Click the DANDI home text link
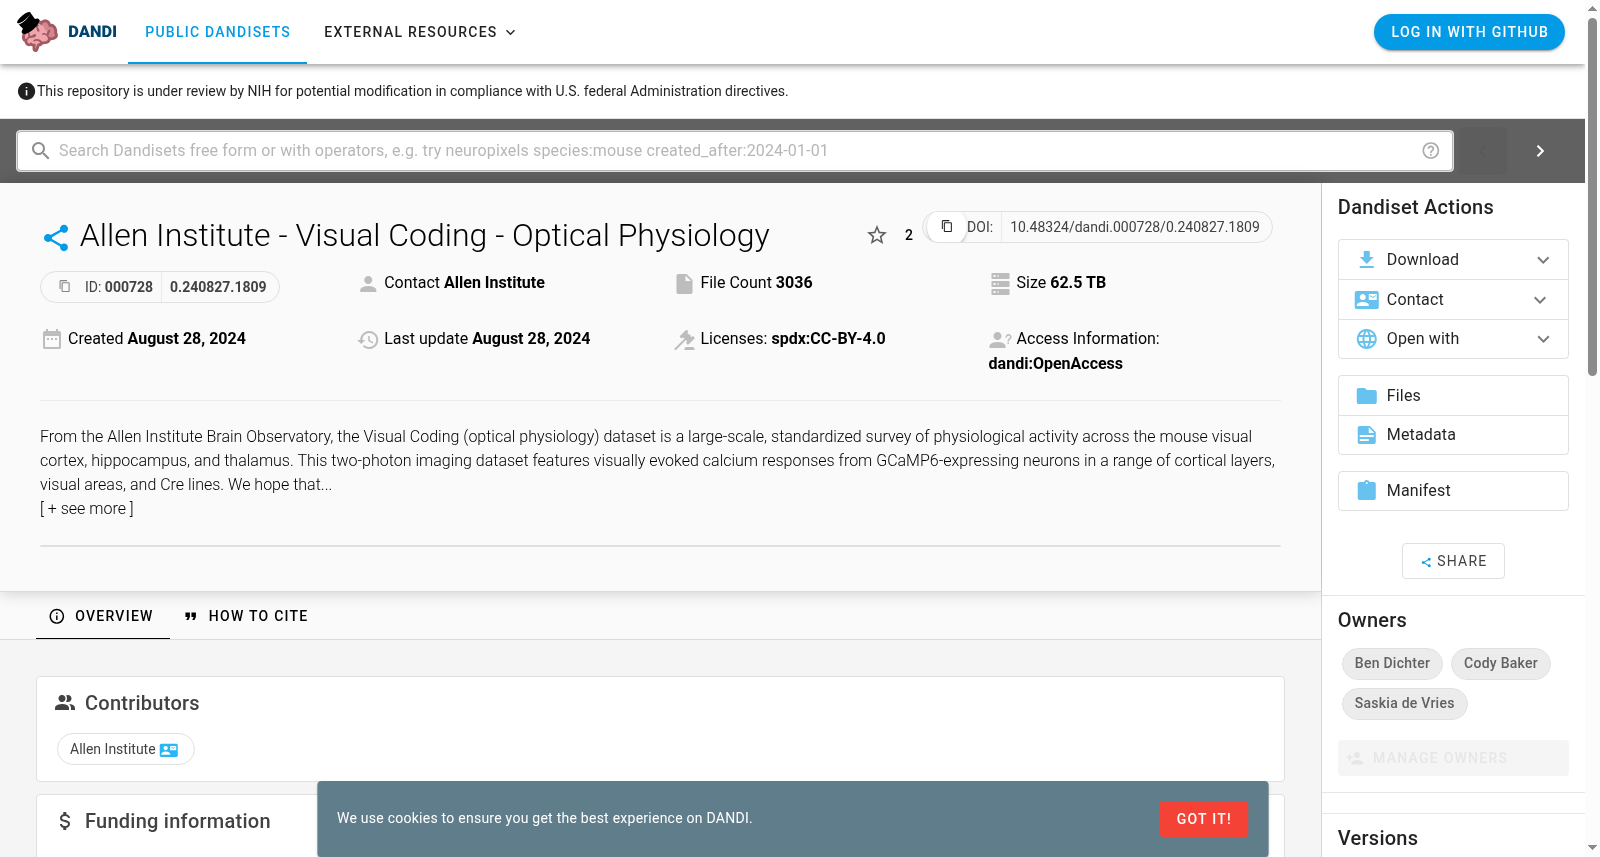Image resolution: width=1600 pixels, height=857 pixels. [x=92, y=32]
